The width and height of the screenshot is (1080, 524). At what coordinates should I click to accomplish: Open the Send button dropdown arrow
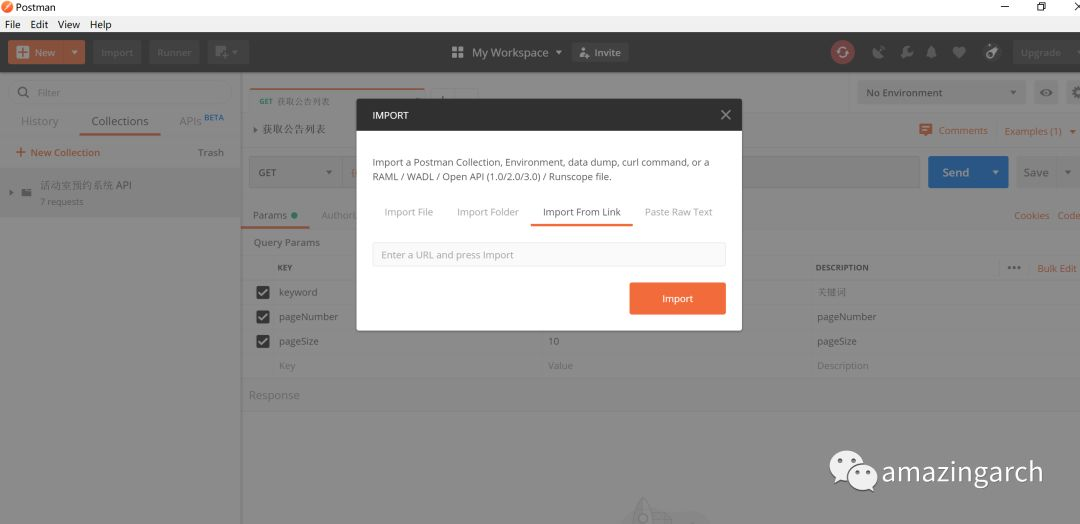coord(995,172)
